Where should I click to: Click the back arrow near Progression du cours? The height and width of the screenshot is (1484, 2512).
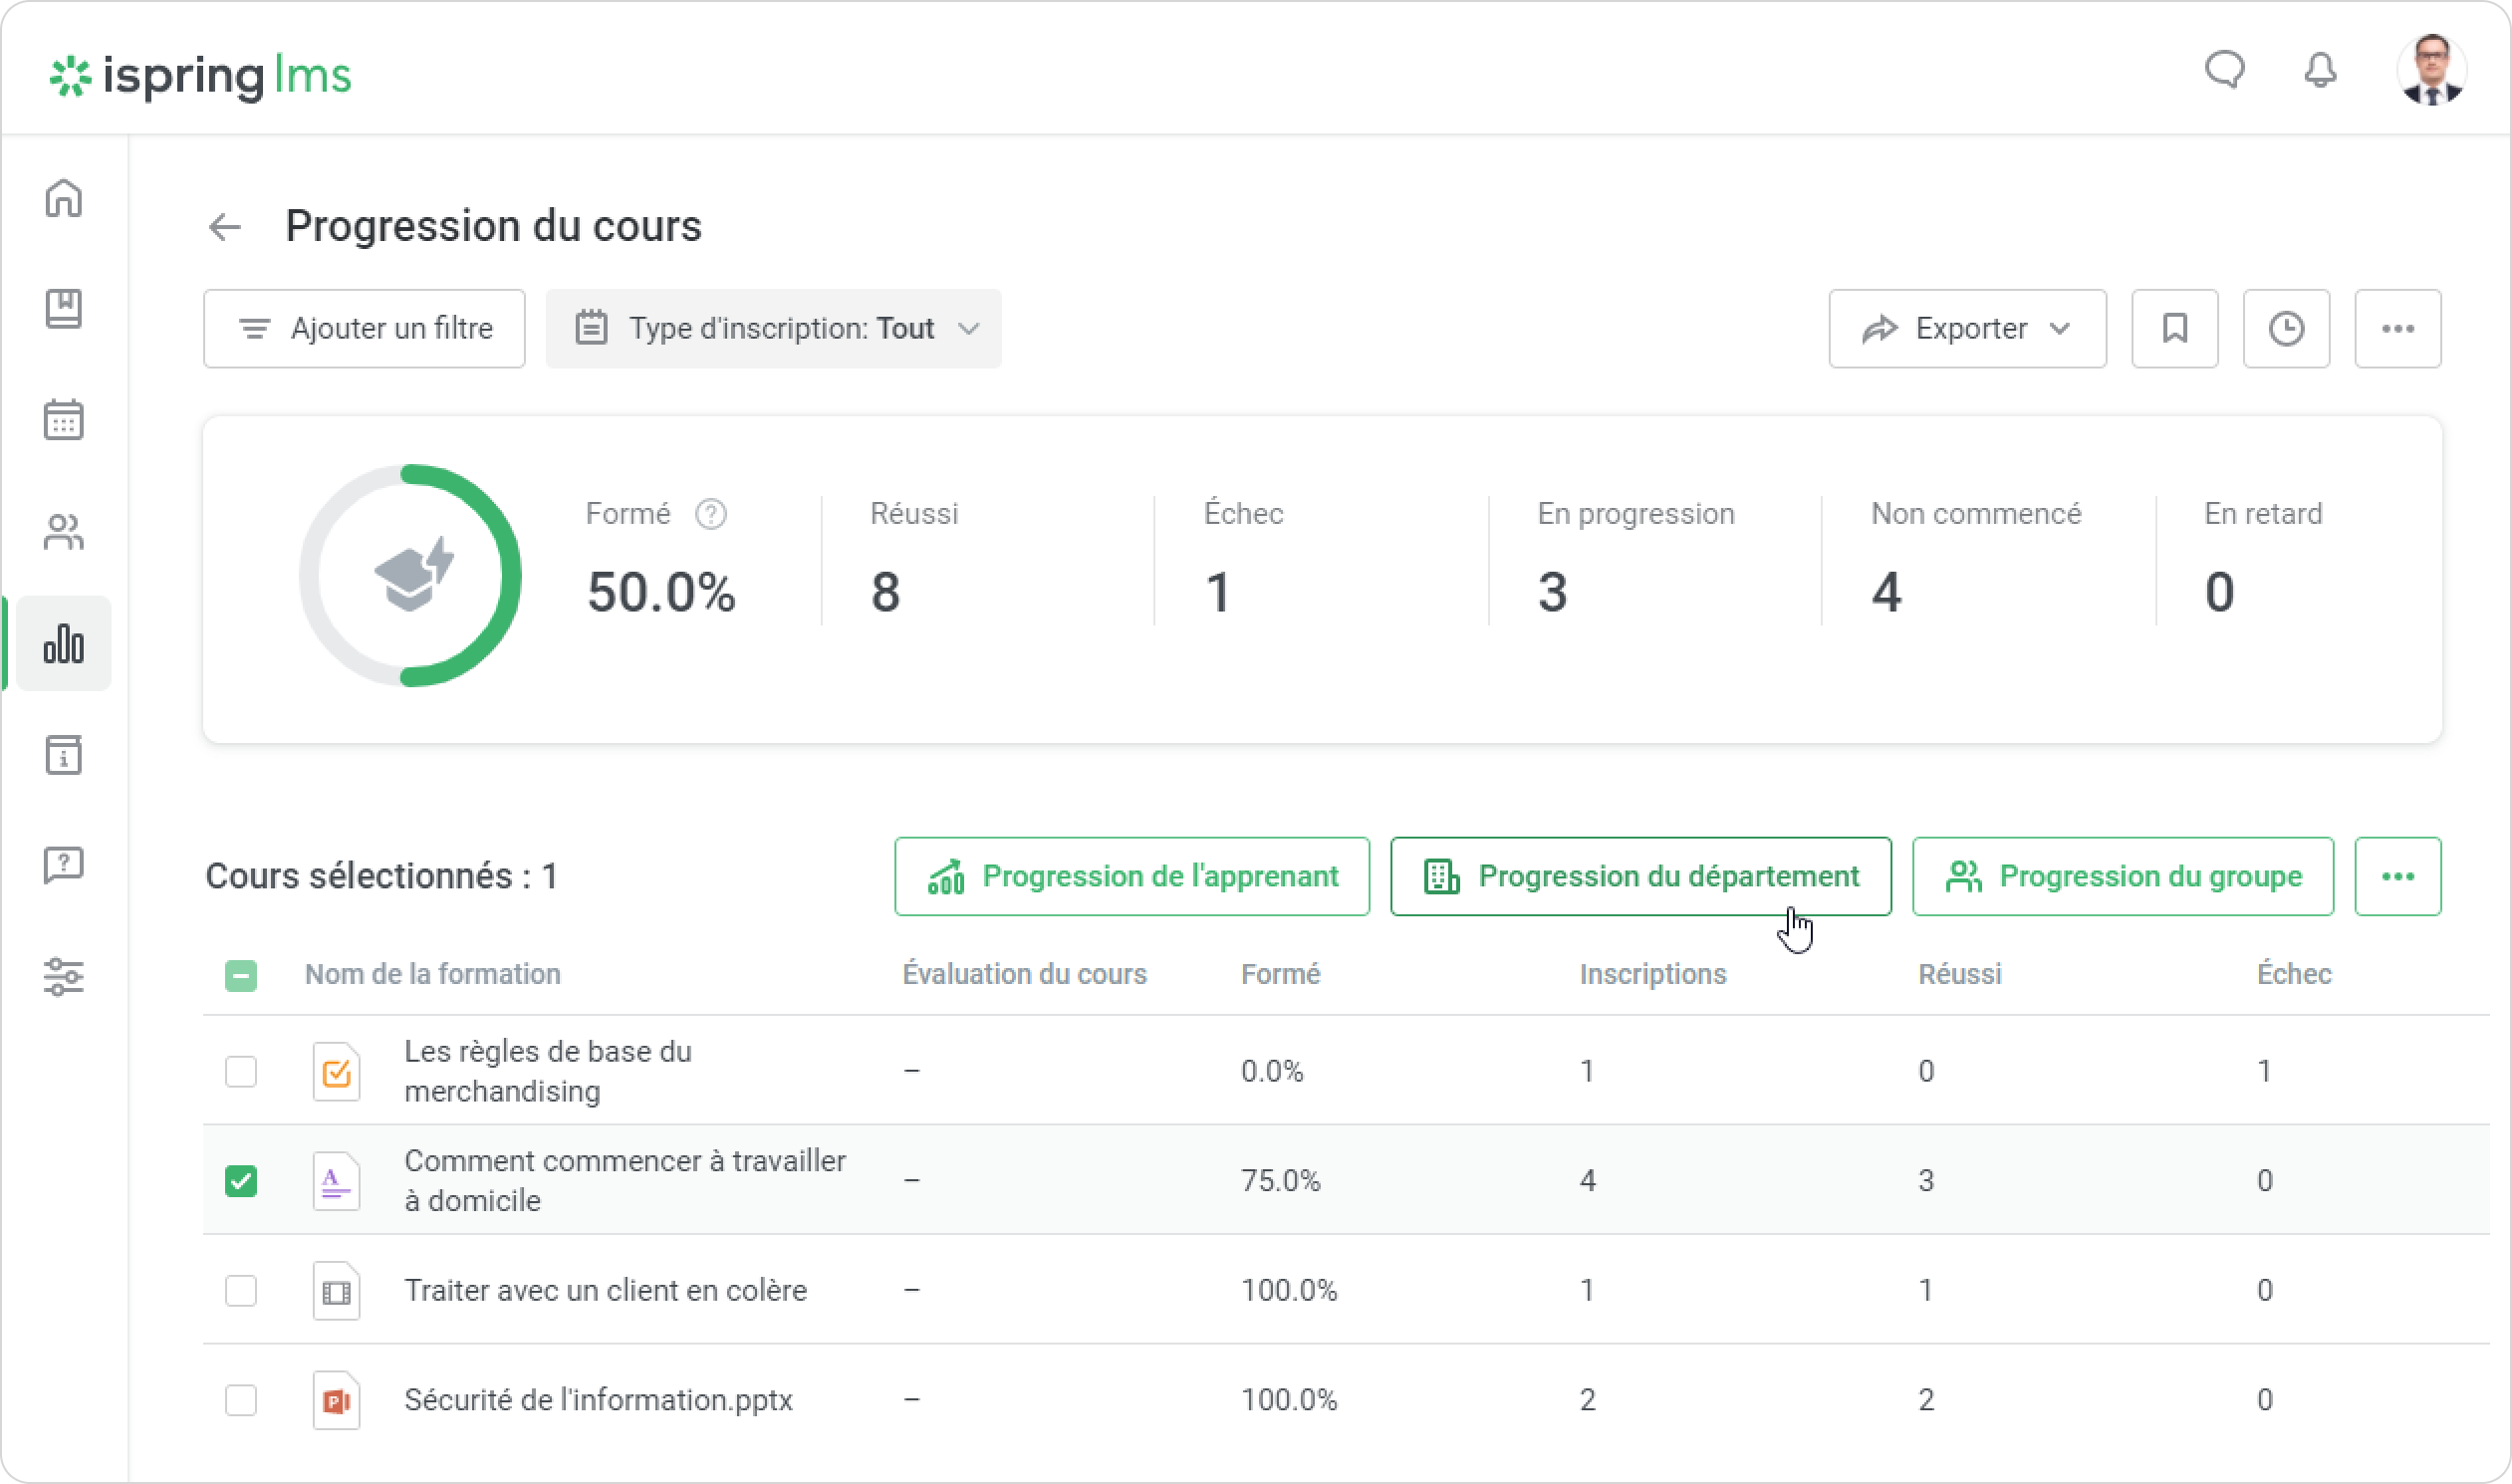point(225,227)
